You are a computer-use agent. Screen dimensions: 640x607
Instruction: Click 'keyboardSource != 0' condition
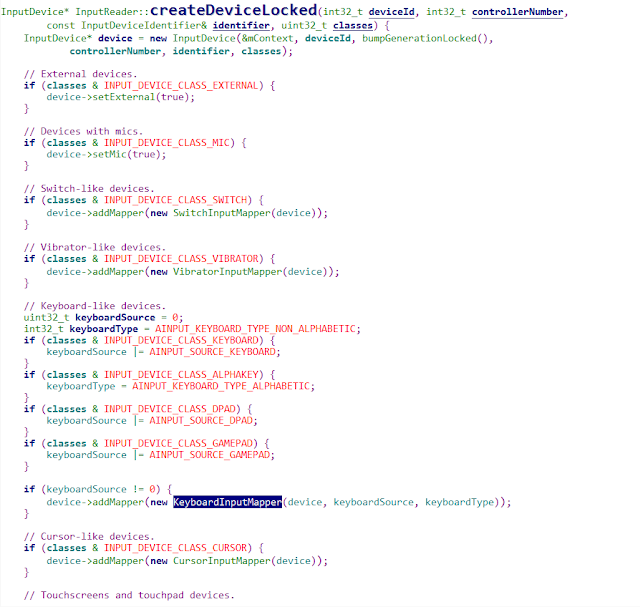tap(101, 489)
